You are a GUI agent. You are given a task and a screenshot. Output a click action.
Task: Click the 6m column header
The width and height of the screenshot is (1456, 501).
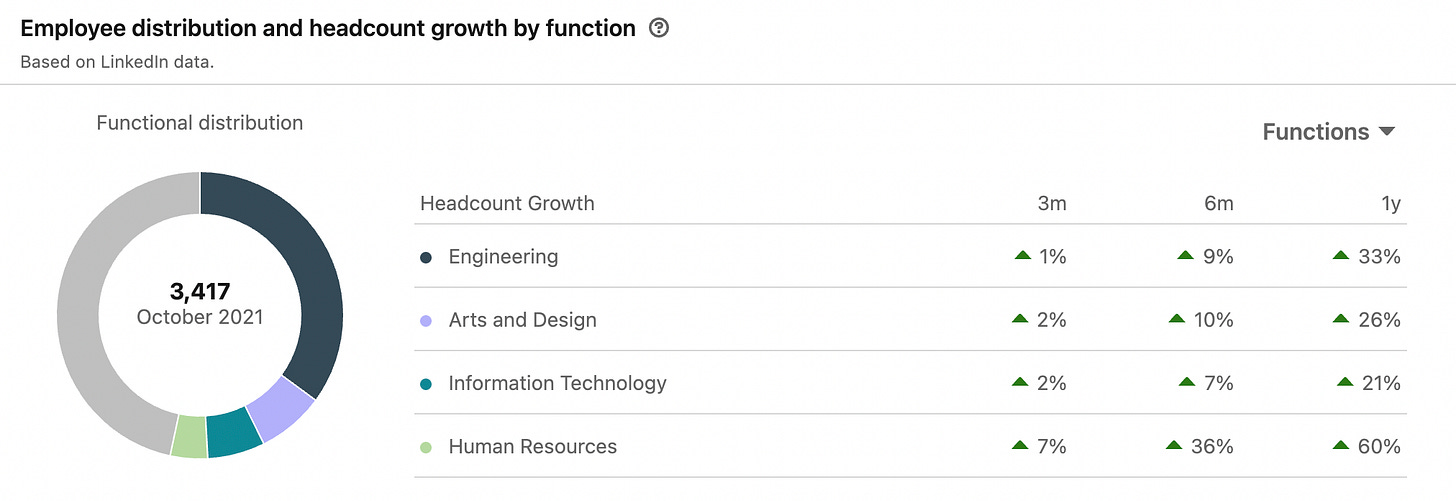[1218, 204]
